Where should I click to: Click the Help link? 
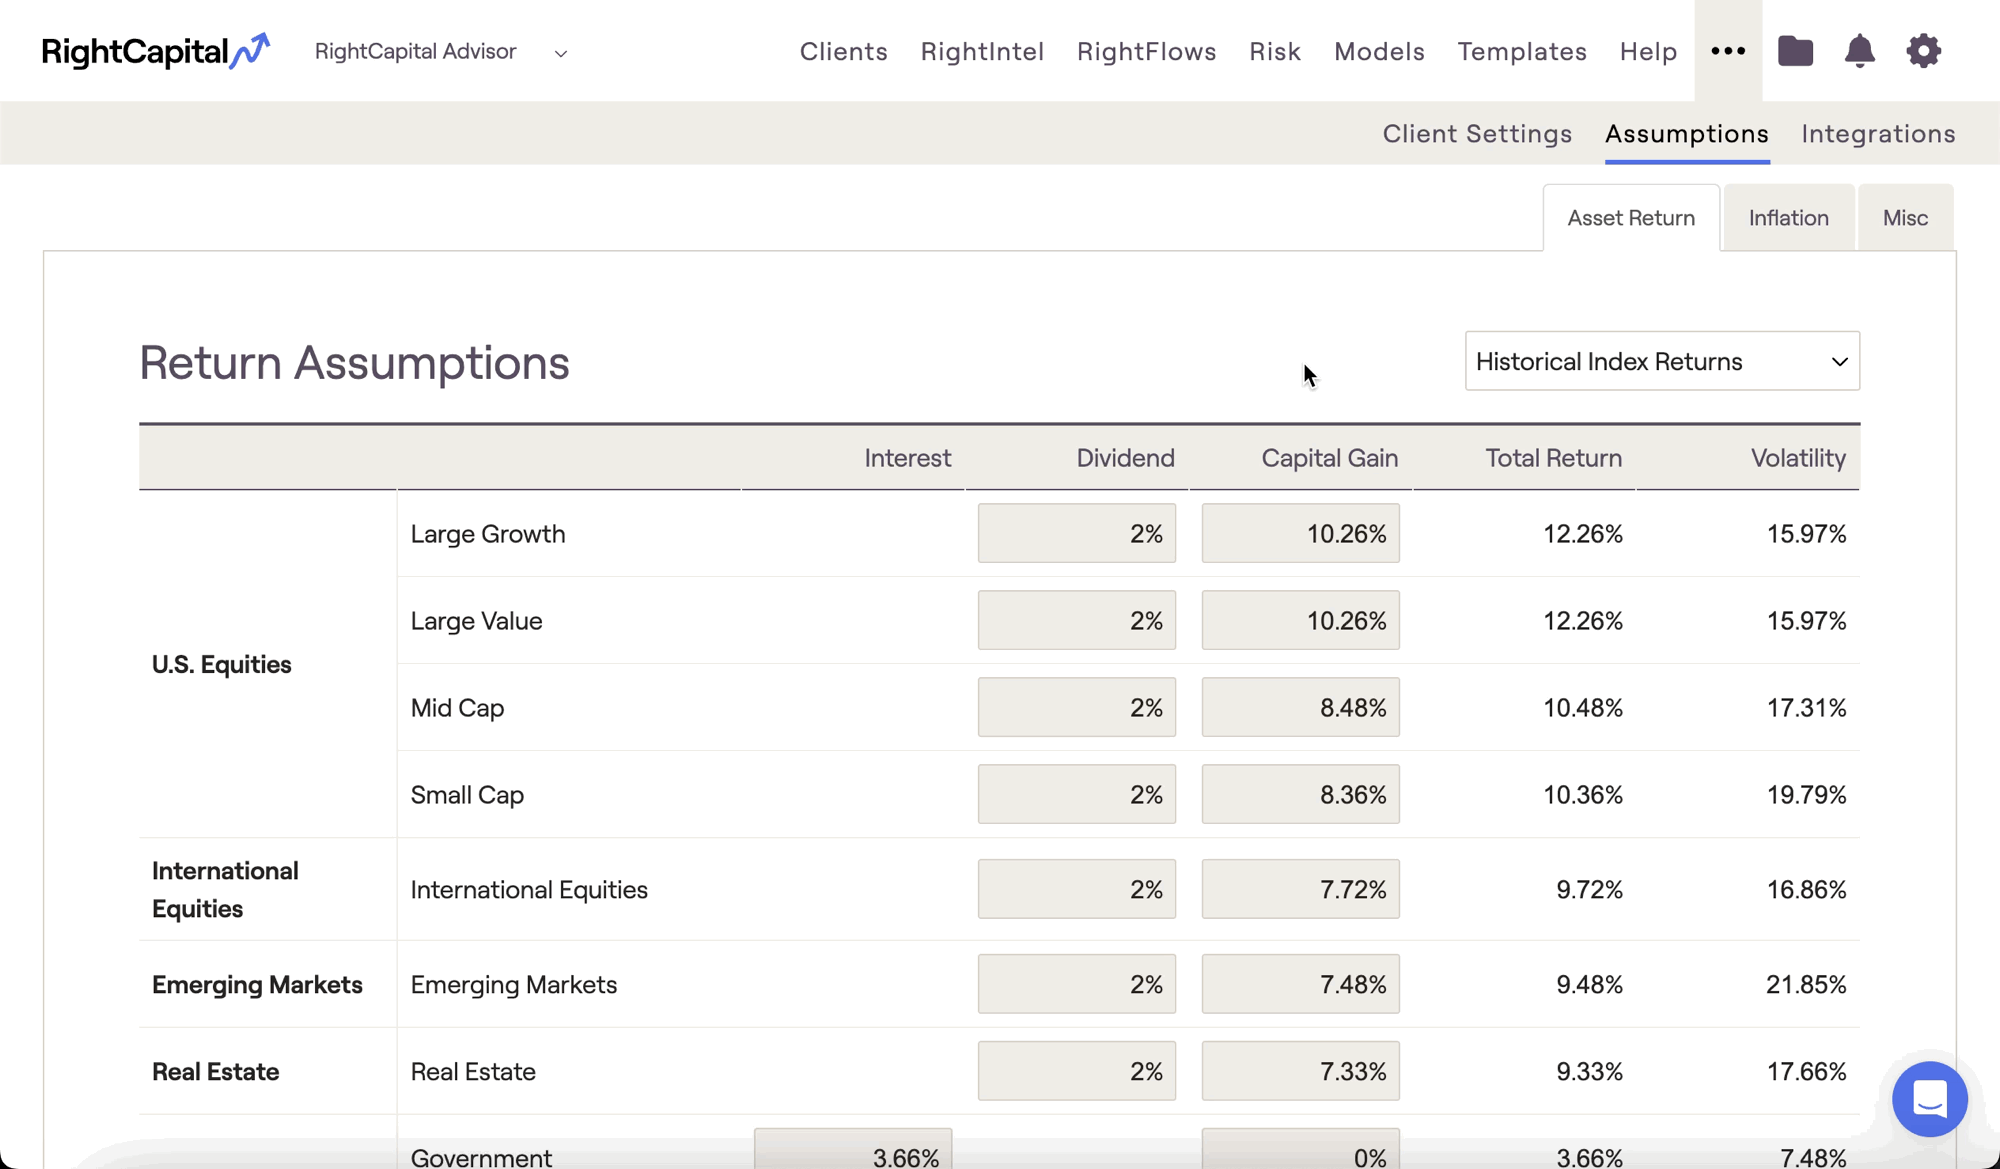[1648, 52]
